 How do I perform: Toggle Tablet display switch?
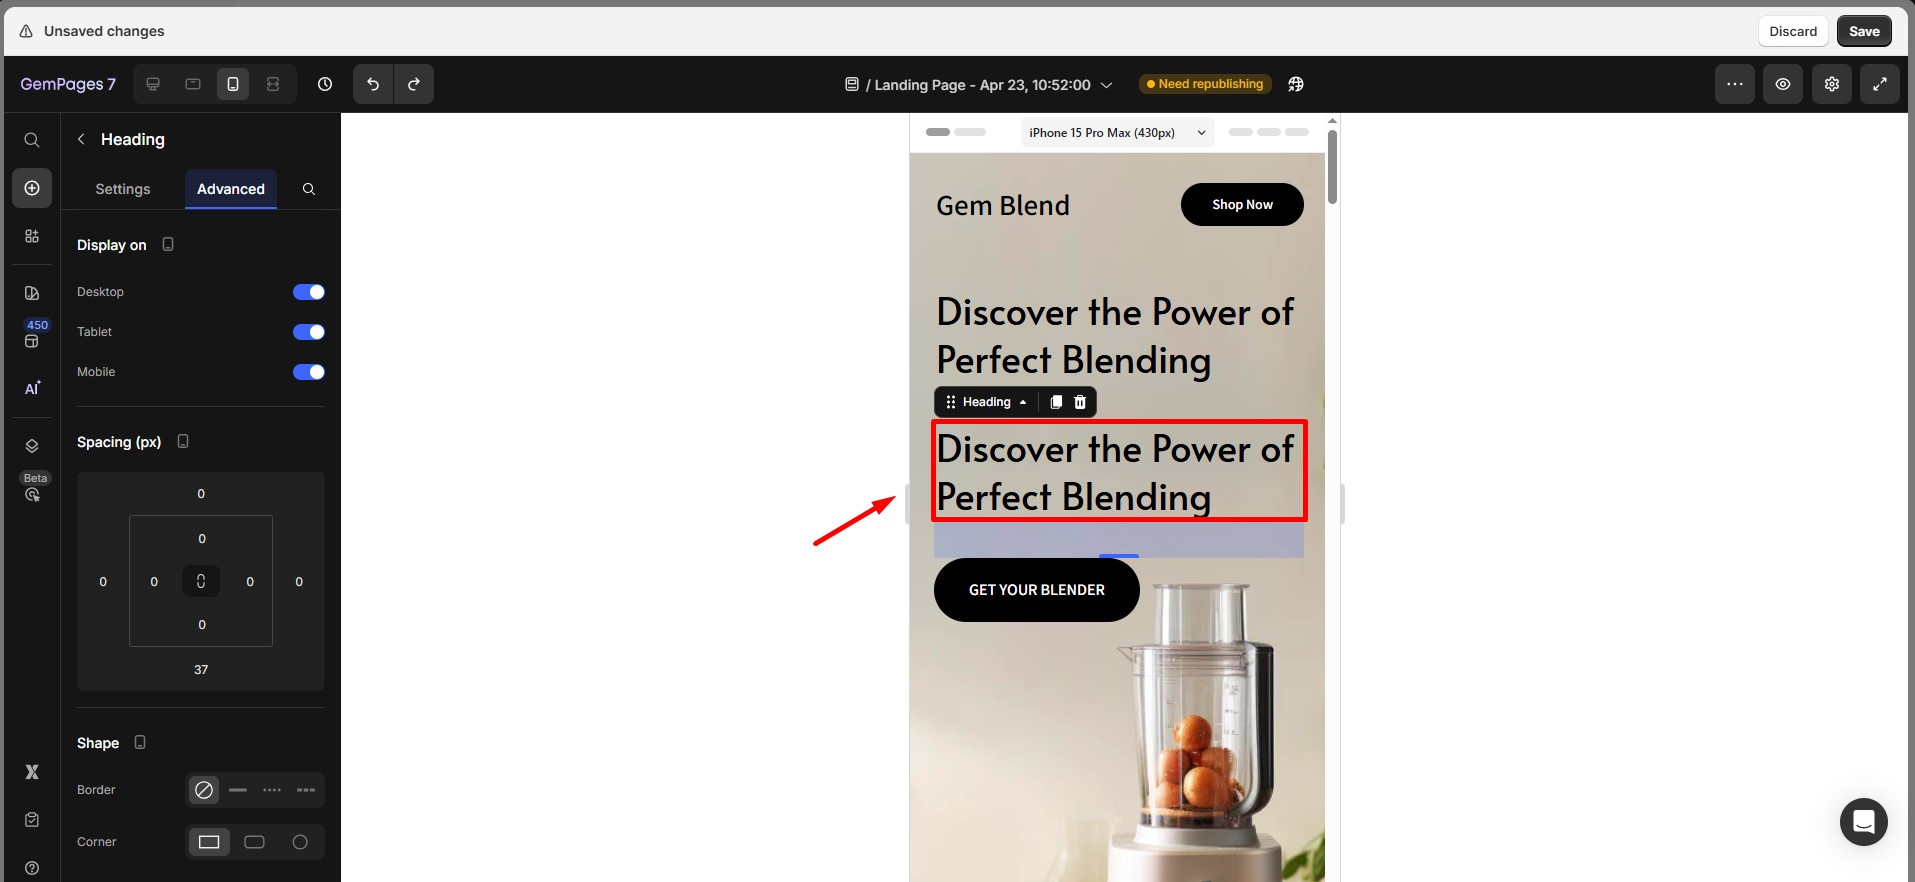click(x=309, y=332)
